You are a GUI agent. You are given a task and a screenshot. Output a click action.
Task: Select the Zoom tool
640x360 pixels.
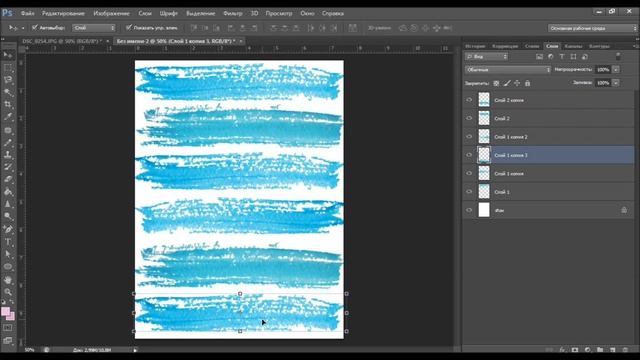click(8, 292)
